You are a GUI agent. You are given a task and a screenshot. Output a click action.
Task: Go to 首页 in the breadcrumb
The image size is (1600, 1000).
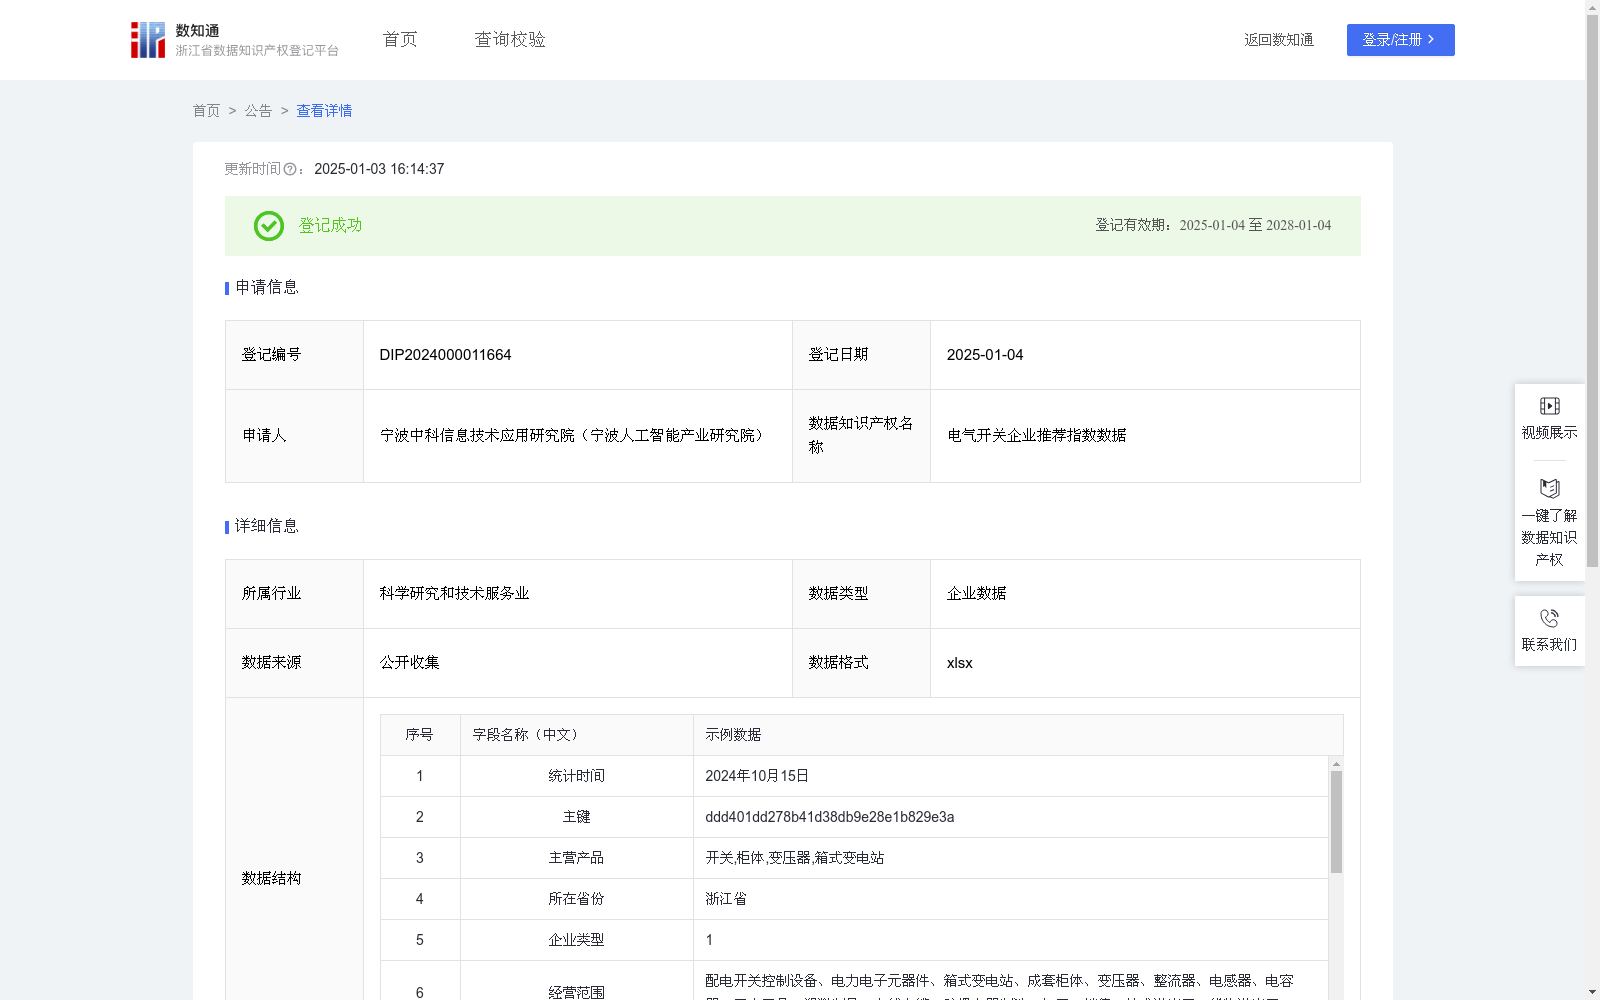(x=206, y=111)
